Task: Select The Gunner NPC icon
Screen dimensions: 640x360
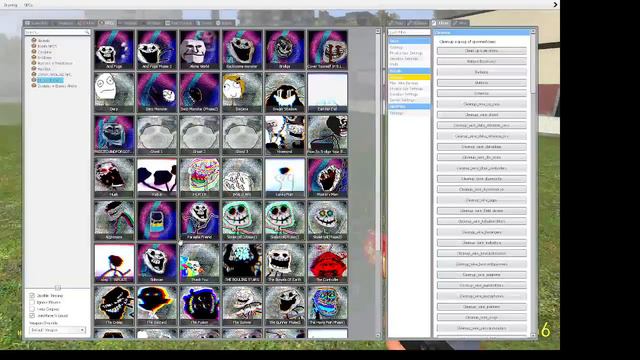Action: [x=242, y=306]
